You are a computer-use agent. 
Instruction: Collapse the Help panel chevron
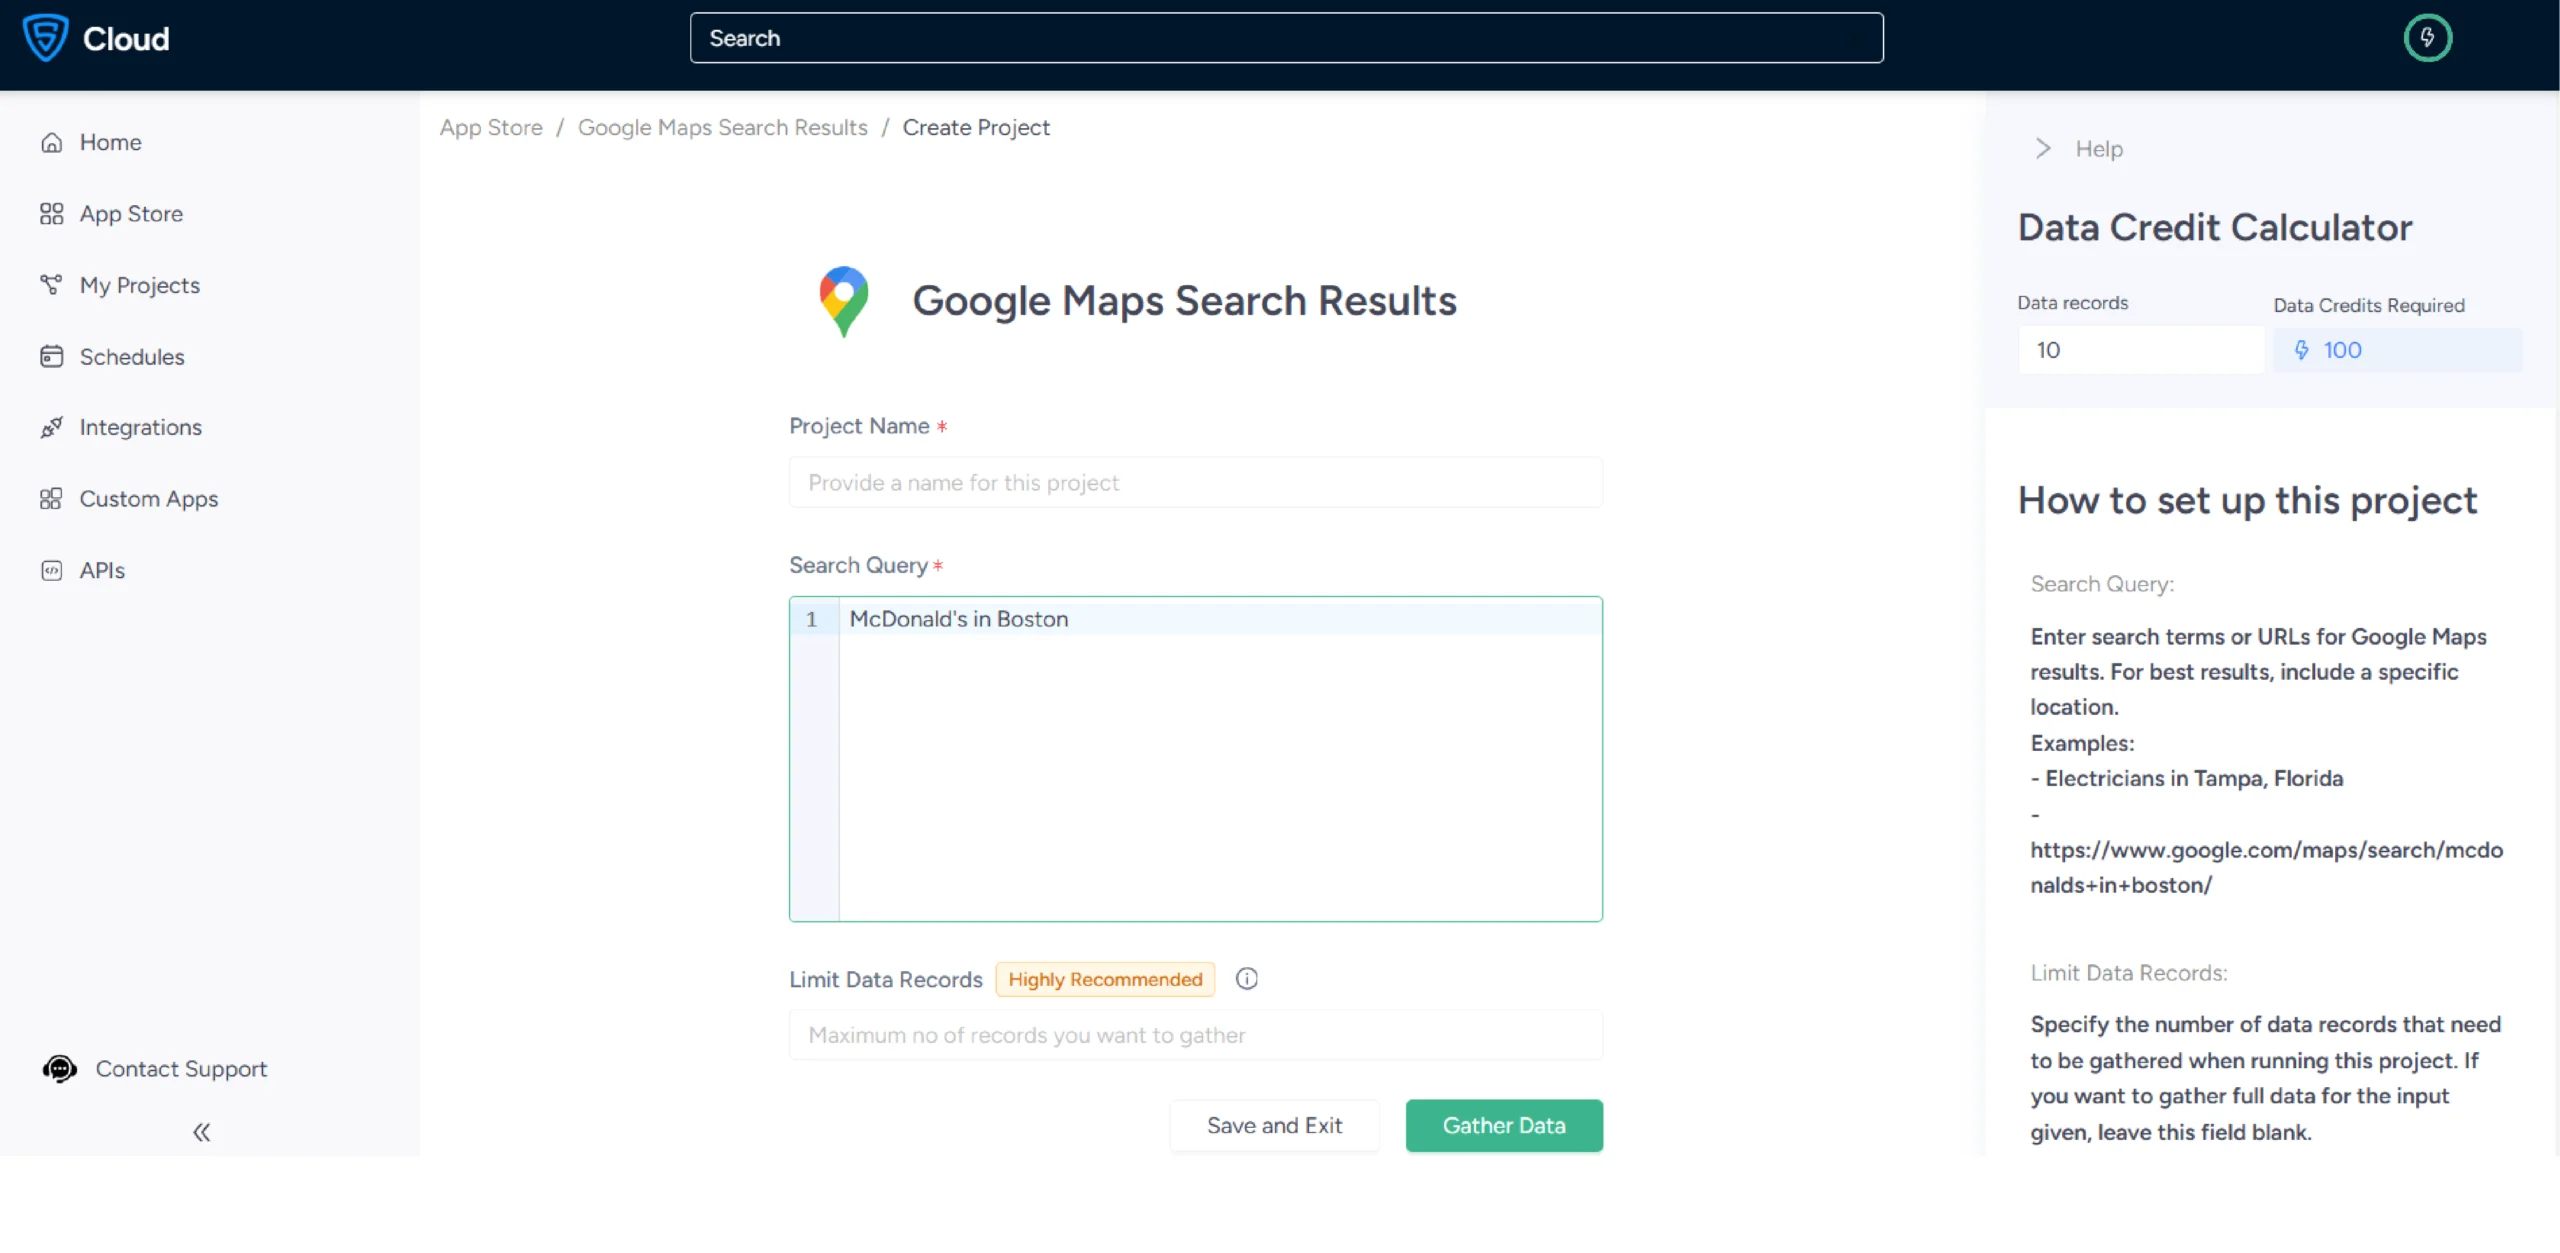[2043, 149]
